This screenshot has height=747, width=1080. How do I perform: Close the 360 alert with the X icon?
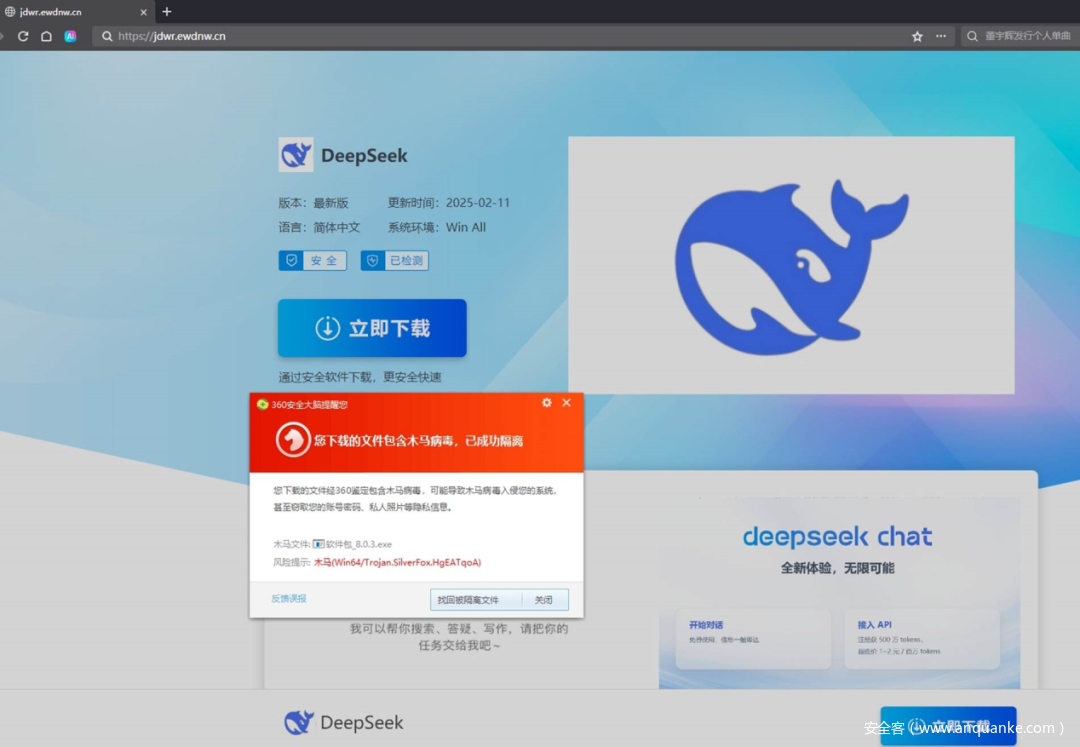tap(566, 403)
